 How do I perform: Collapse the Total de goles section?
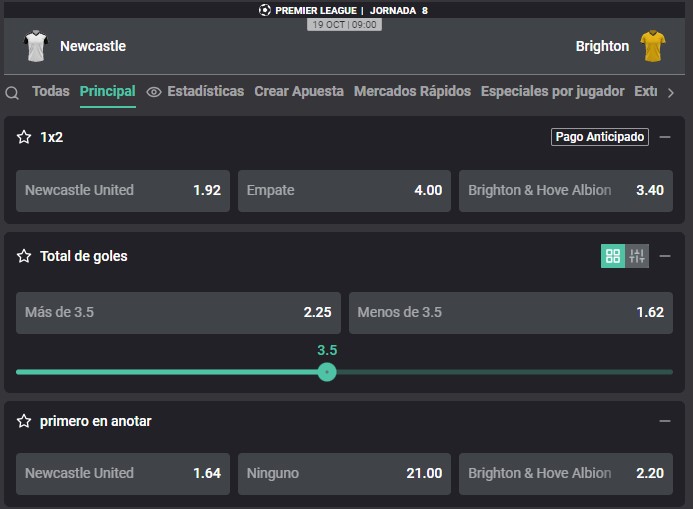pyautogui.click(x=665, y=256)
